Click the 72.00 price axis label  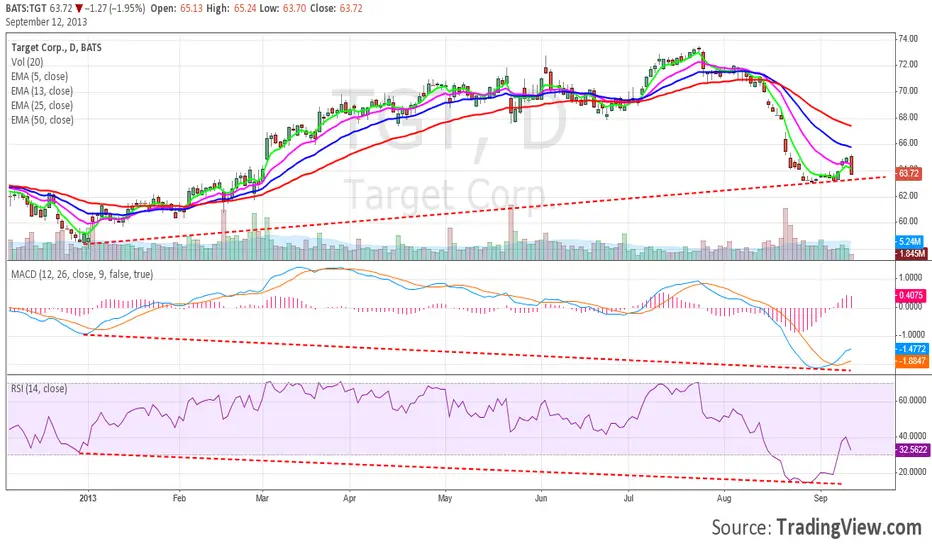click(908, 64)
